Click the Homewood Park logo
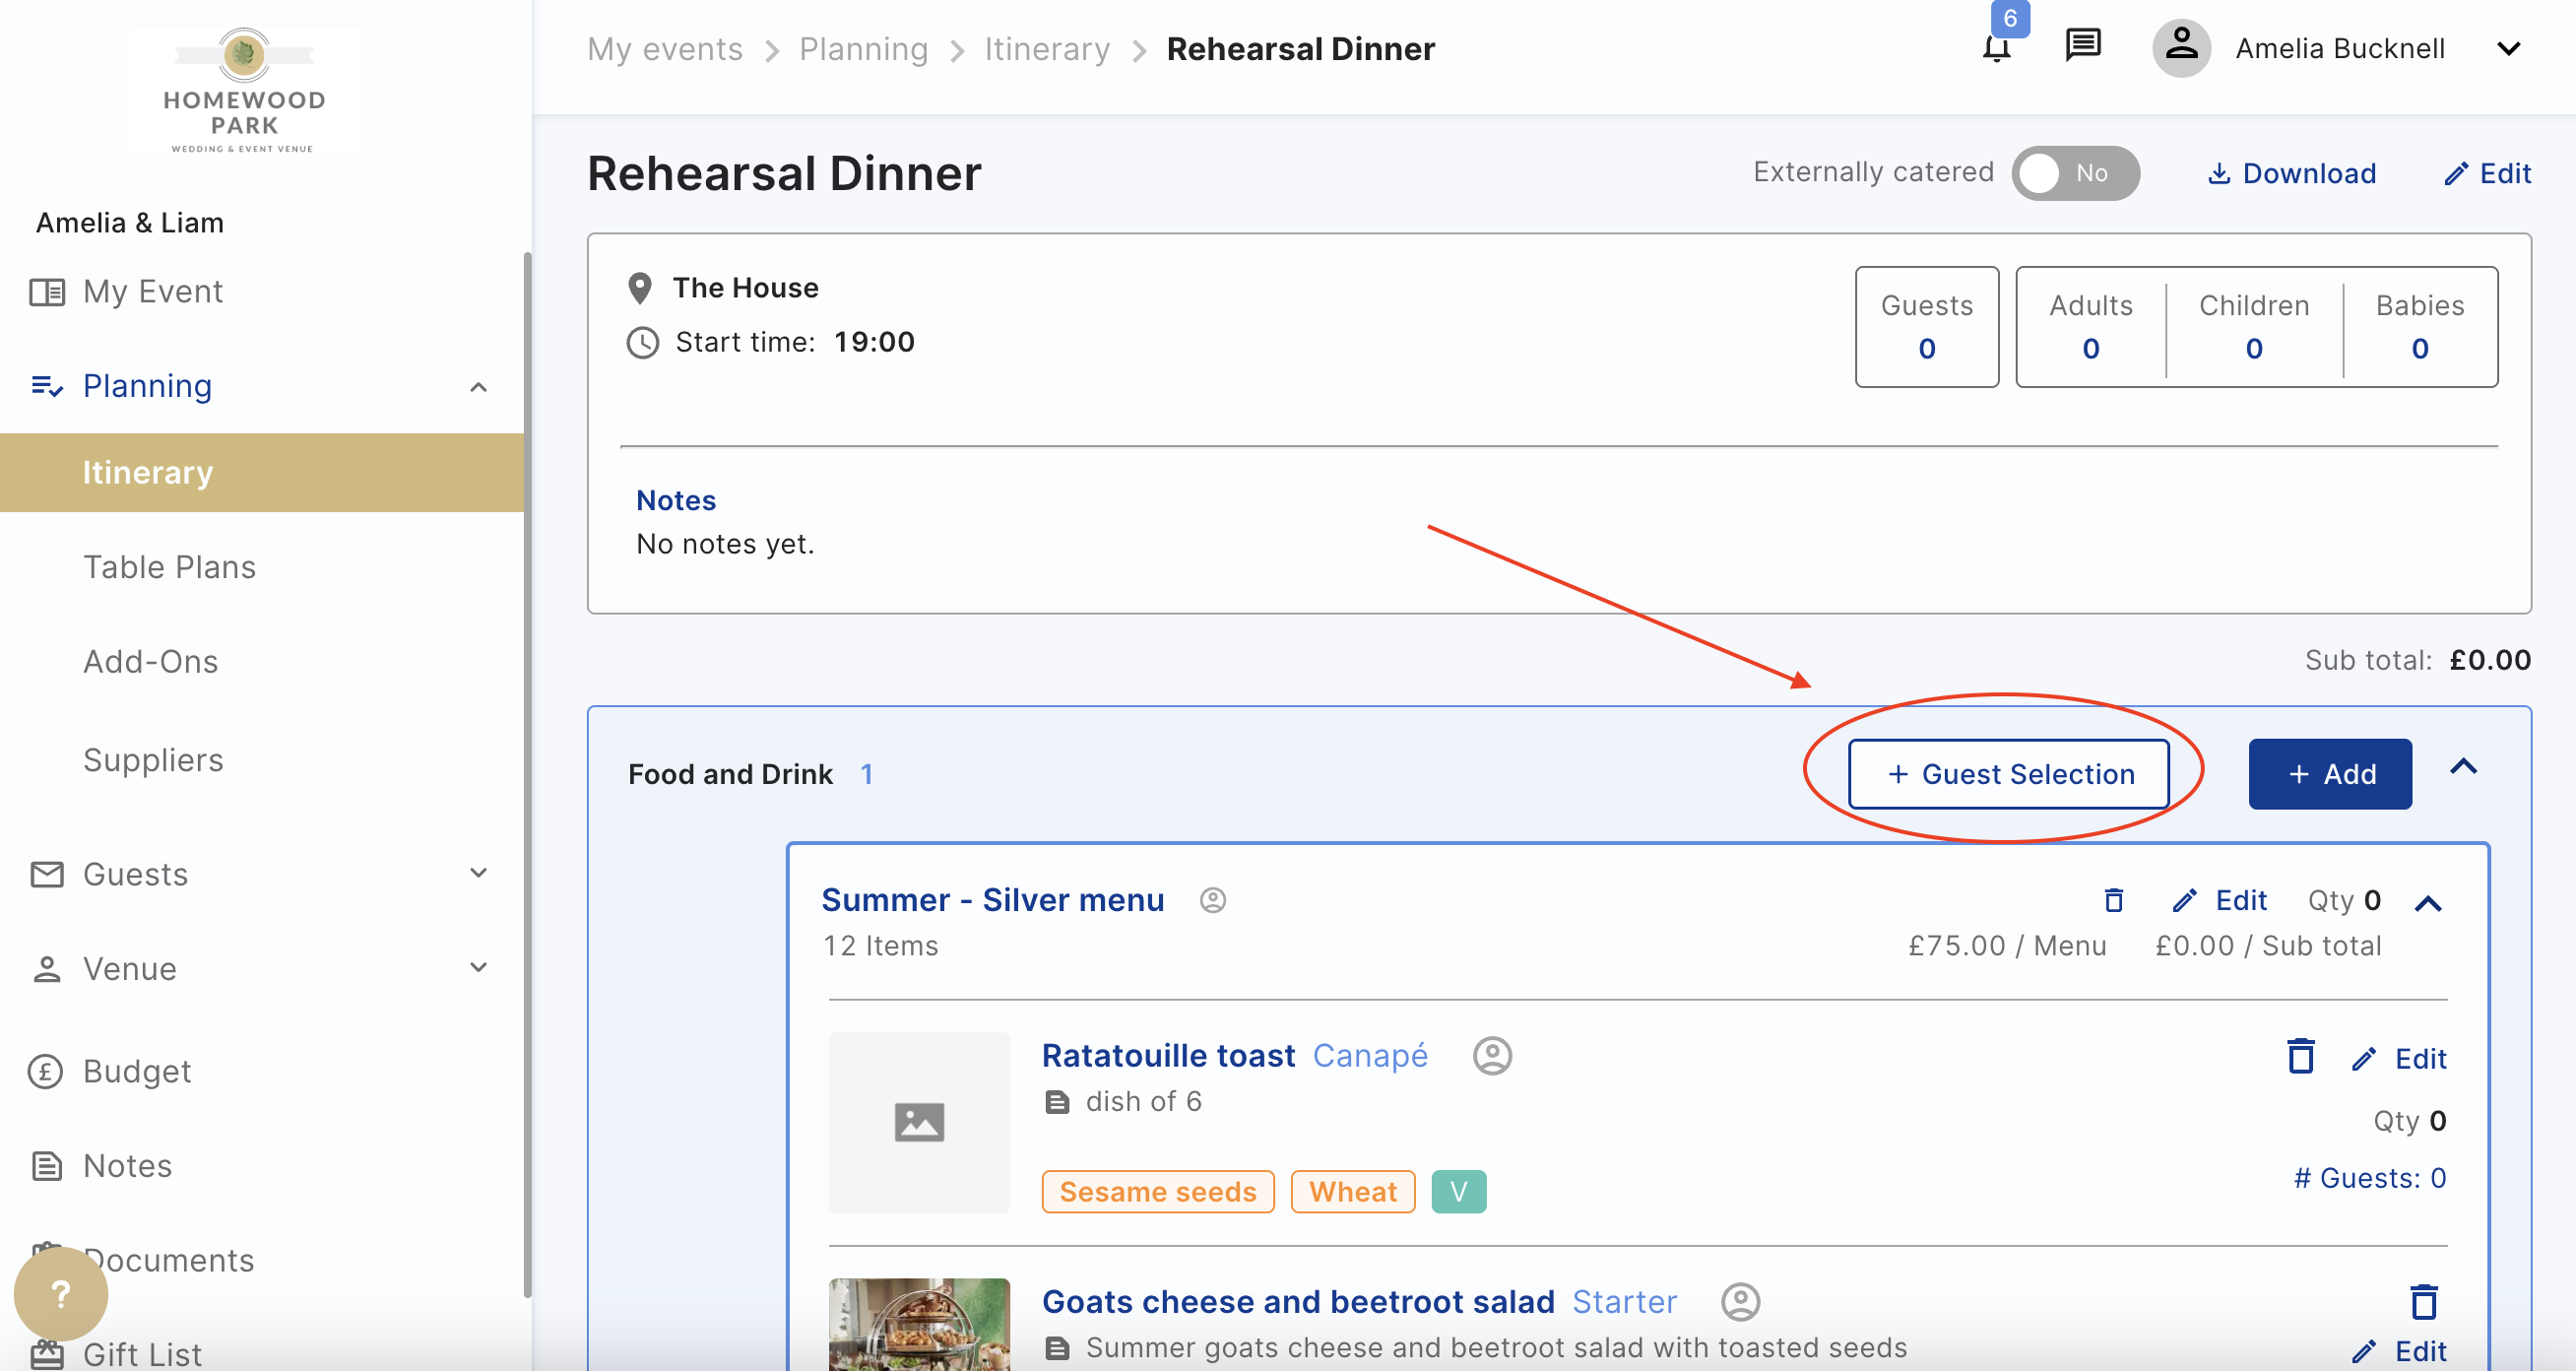The width and height of the screenshot is (2576, 1371). (x=244, y=90)
